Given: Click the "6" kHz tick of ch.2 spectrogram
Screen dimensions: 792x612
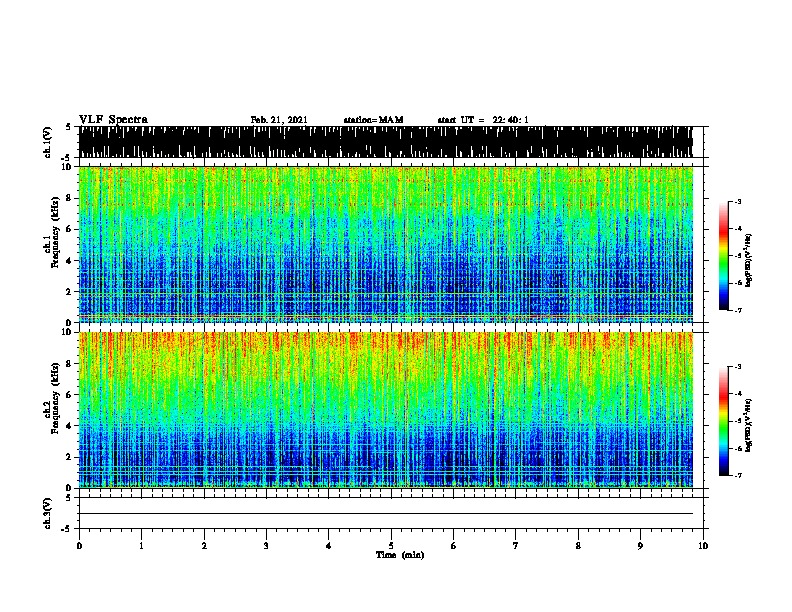Looking at the screenshot, I should click(x=69, y=395).
